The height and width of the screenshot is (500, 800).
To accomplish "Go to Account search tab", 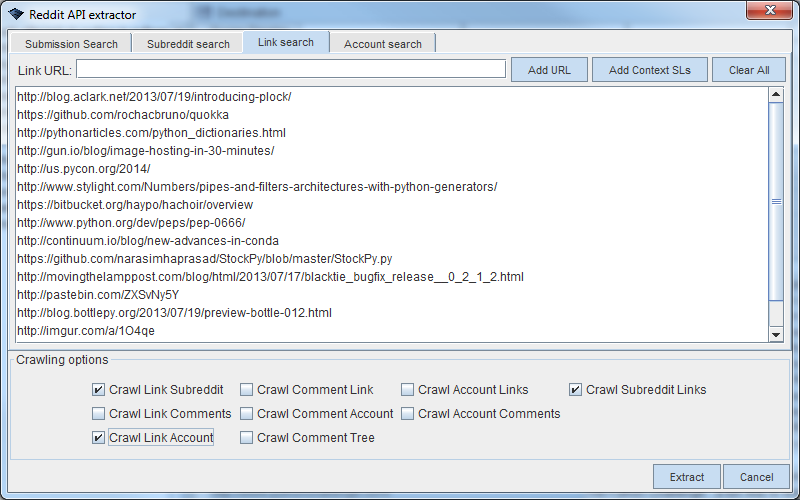I will (383, 44).
